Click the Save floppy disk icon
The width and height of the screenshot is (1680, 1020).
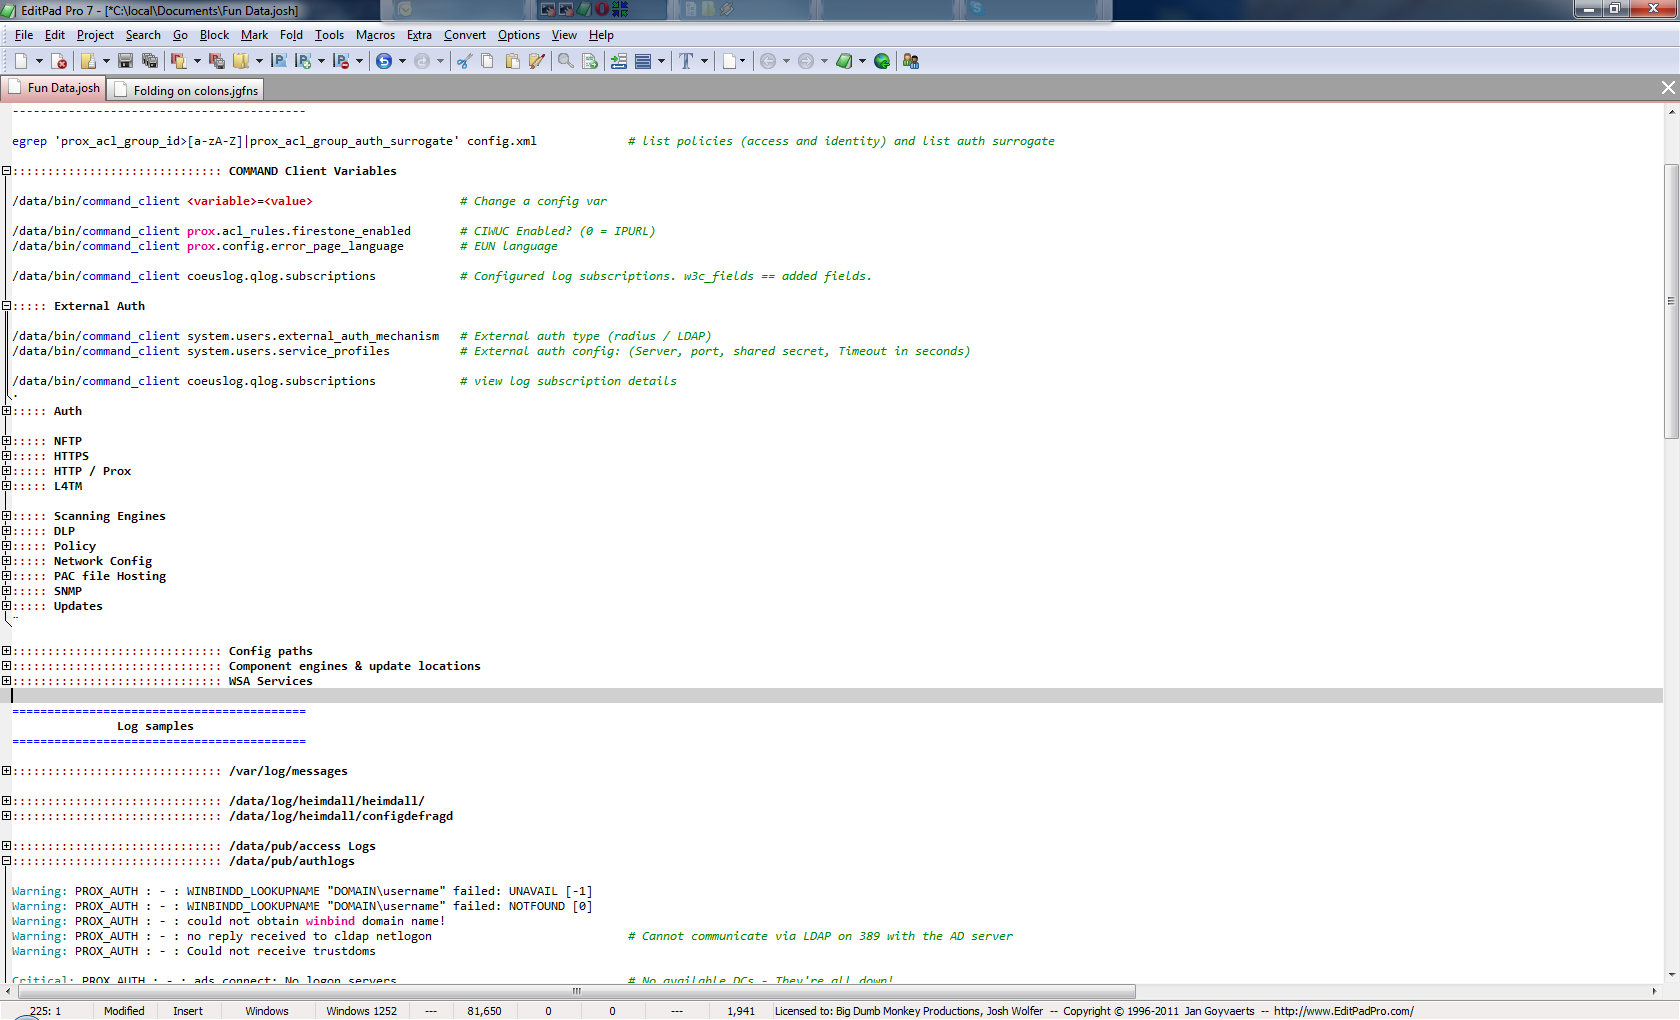[125, 61]
